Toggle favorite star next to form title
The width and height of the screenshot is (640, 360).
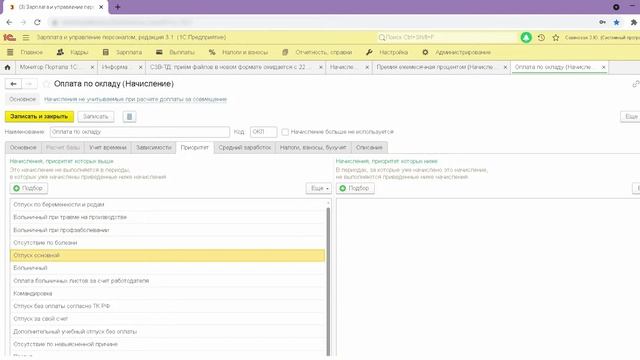coord(47,84)
